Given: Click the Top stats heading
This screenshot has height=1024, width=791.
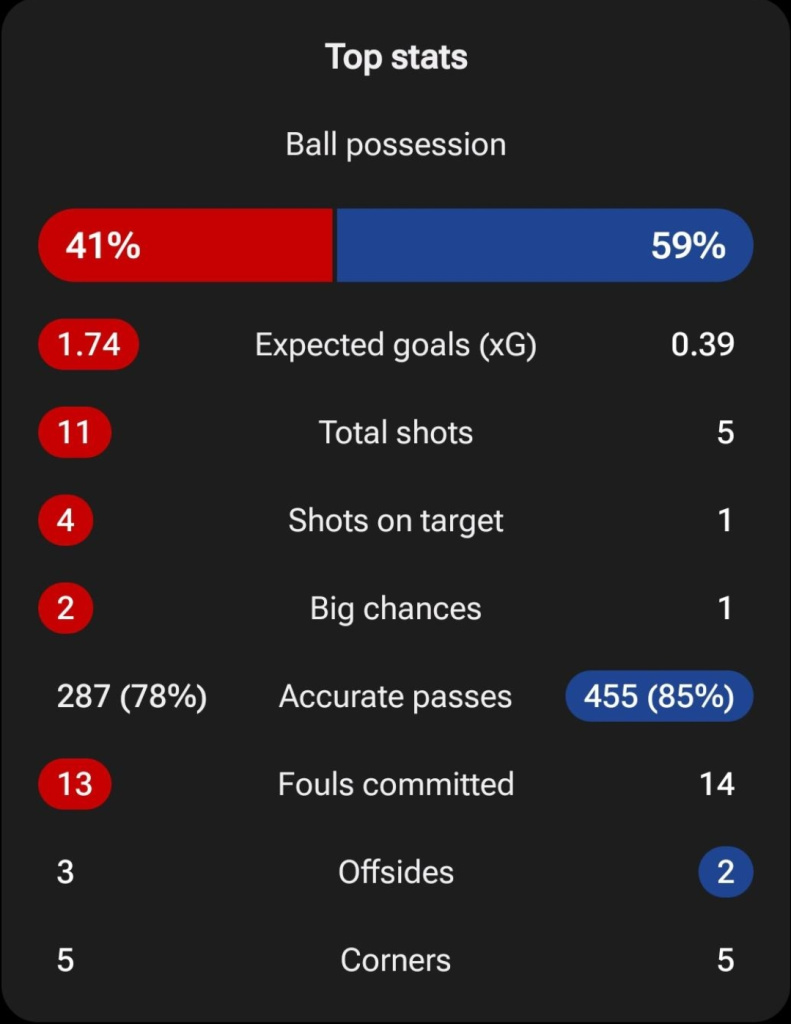Looking at the screenshot, I should coord(396,57).
